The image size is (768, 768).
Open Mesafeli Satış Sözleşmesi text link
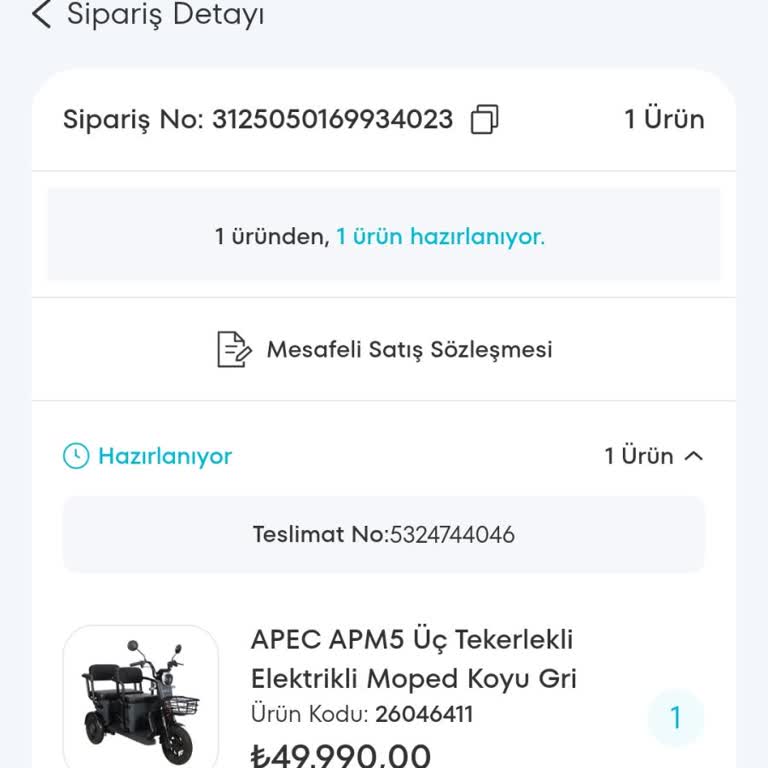pos(409,349)
